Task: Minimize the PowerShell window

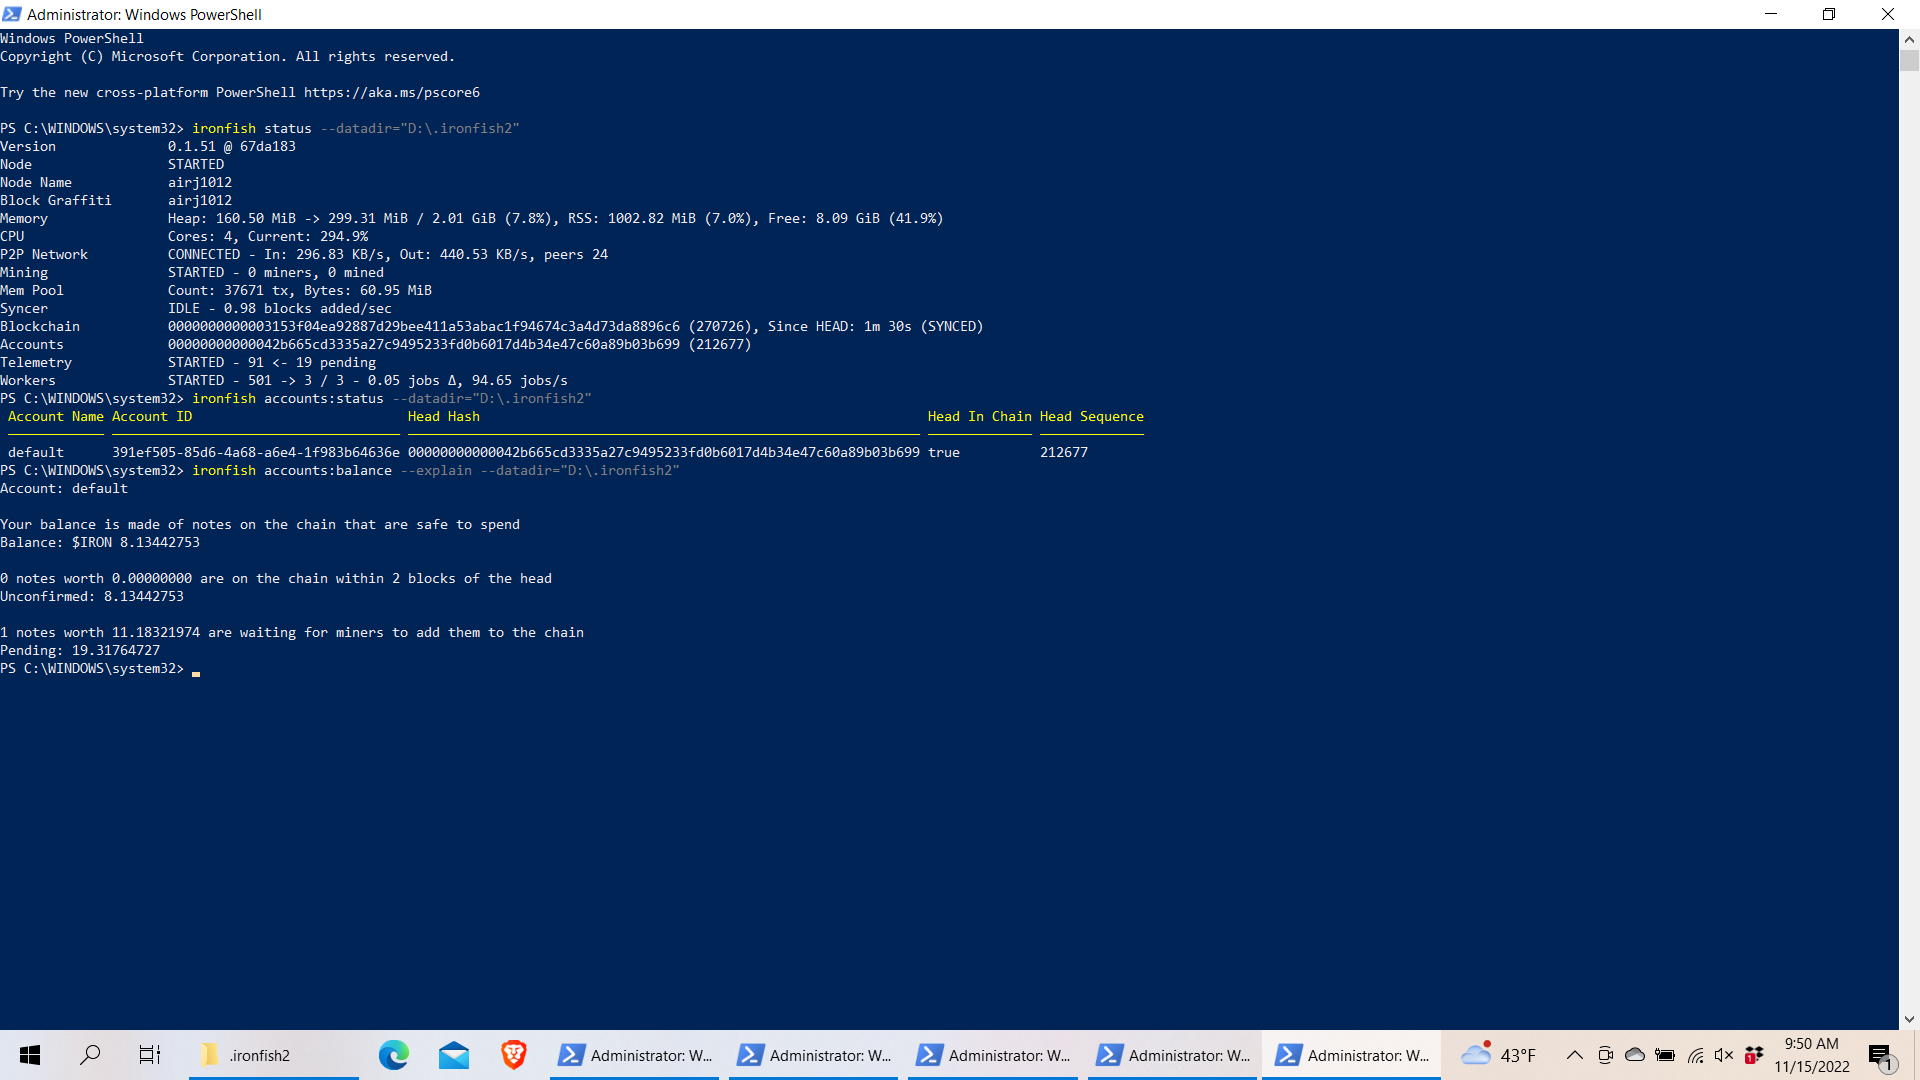Action: click(x=1771, y=14)
